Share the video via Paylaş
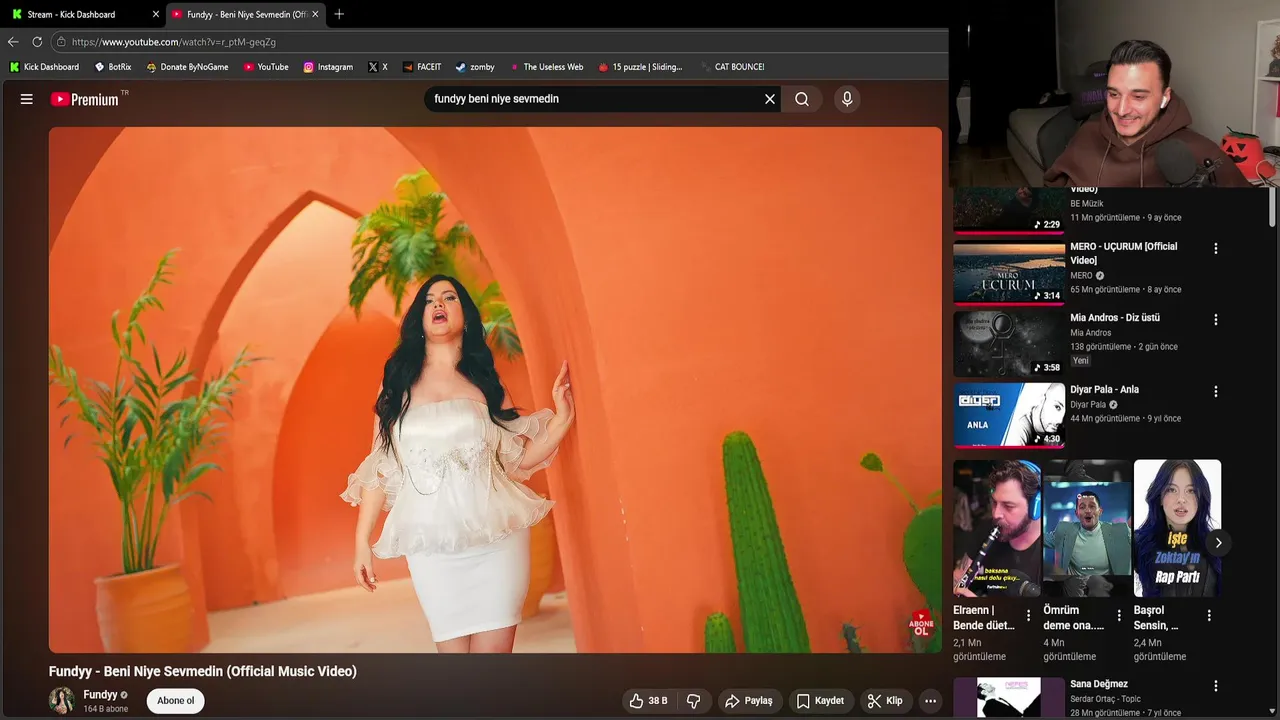Viewport: 1280px width, 720px height. click(x=749, y=701)
